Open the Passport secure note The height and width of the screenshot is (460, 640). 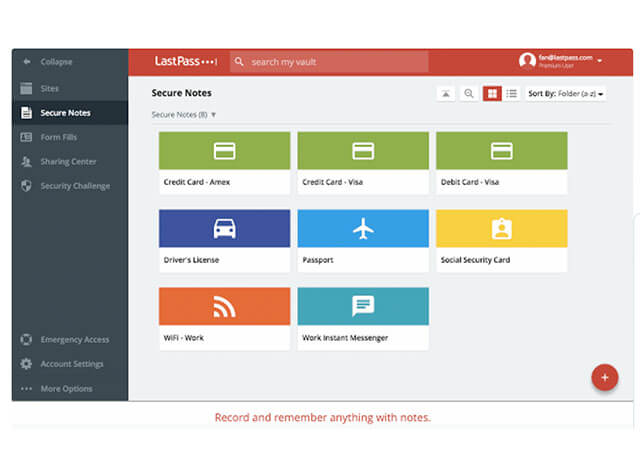tap(362, 240)
